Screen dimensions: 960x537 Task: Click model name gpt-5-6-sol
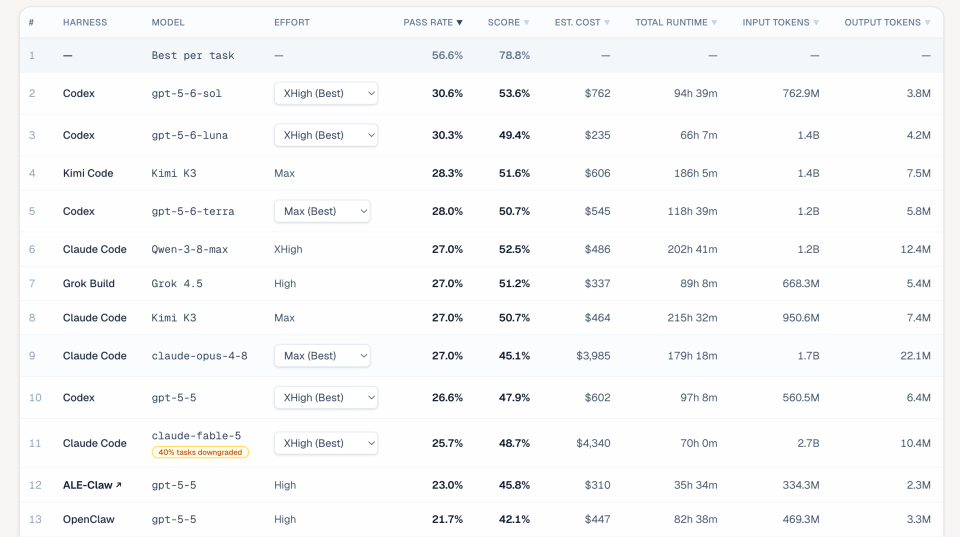tap(187, 93)
